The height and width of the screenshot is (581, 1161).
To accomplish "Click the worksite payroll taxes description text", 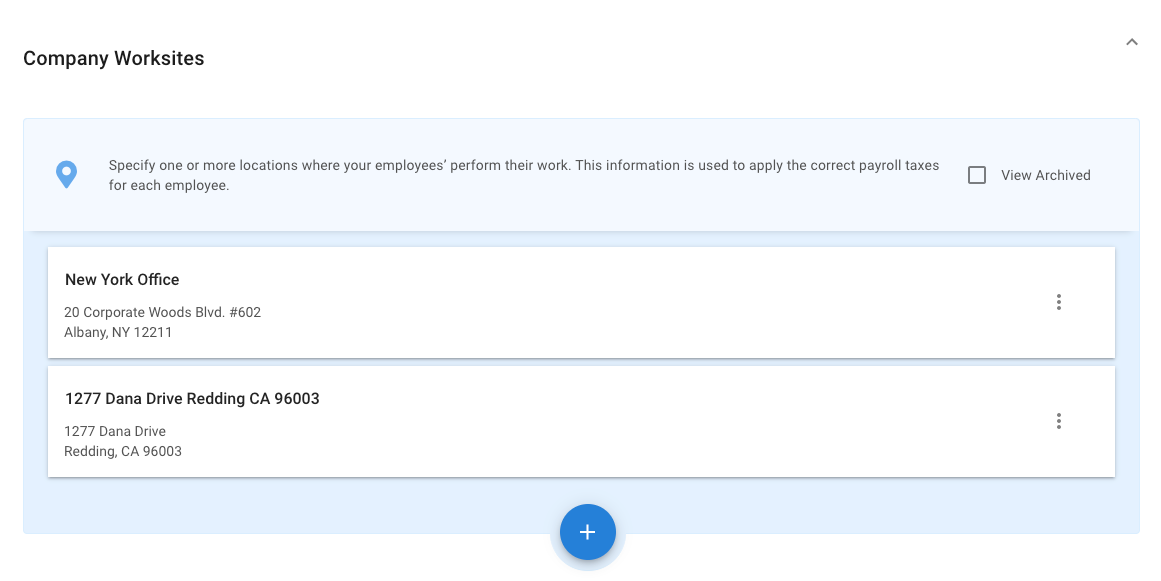I will 523,175.
